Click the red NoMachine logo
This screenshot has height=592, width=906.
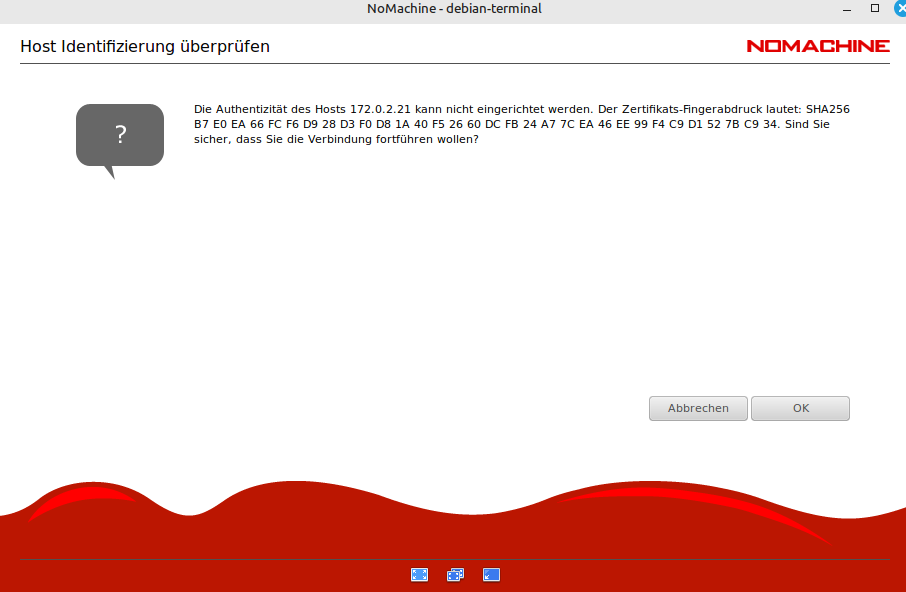pos(817,46)
